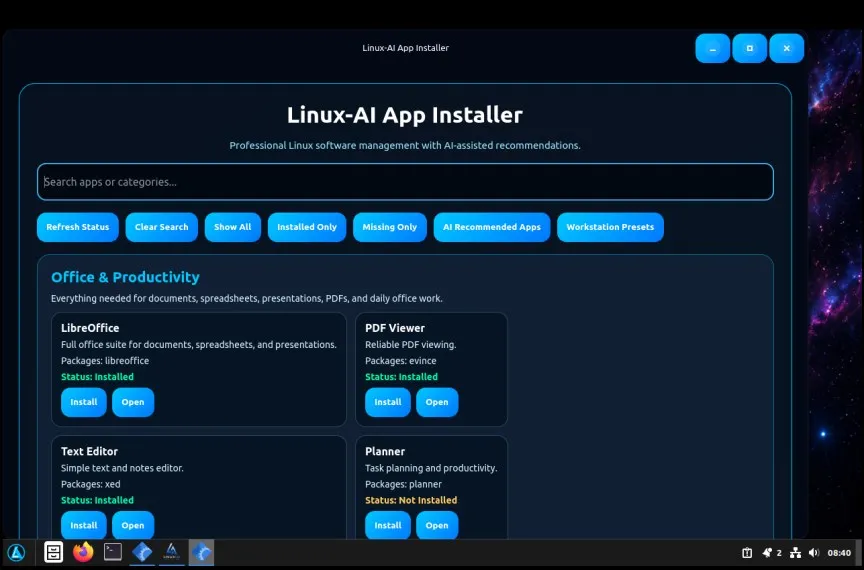Open Text Editor with its Open button
Image resolution: width=864 pixels, height=570 pixels.
coord(133,525)
